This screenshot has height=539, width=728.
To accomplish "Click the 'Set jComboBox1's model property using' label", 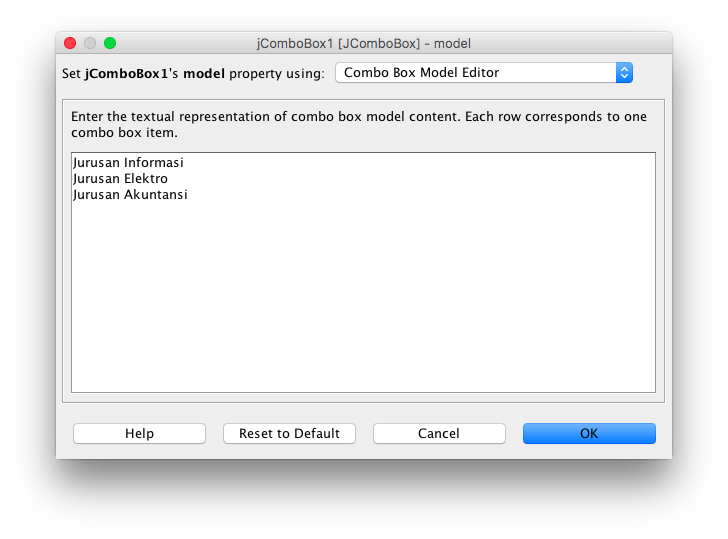I will tap(193, 73).
